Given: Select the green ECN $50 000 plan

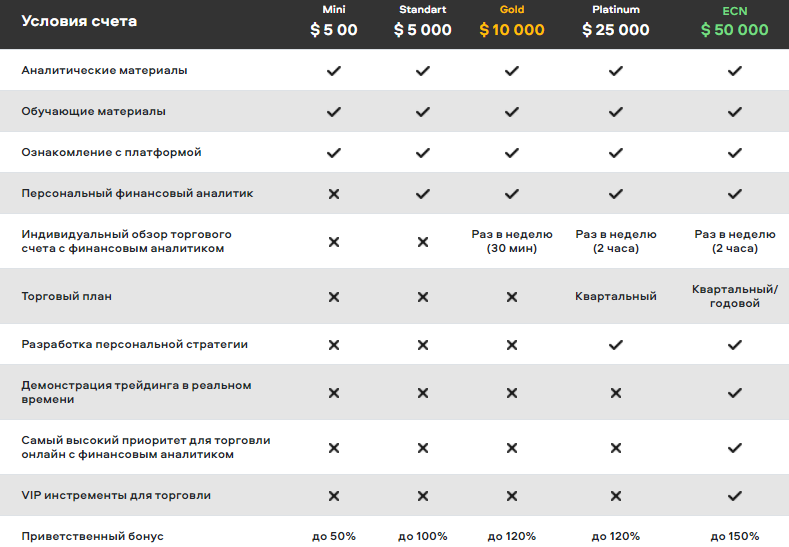Looking at the screenshot, I should (x=735, y=22).
